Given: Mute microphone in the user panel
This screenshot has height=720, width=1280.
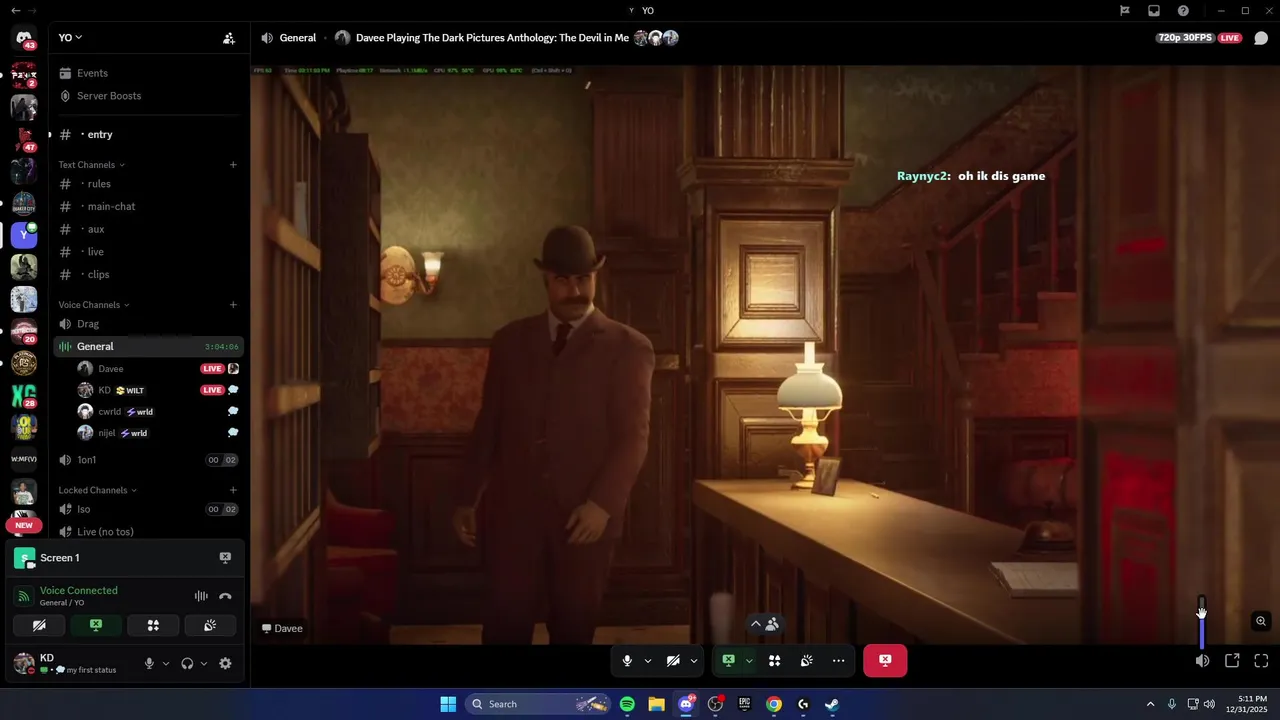Looking at the screenshot, I should tap(149, 663).
